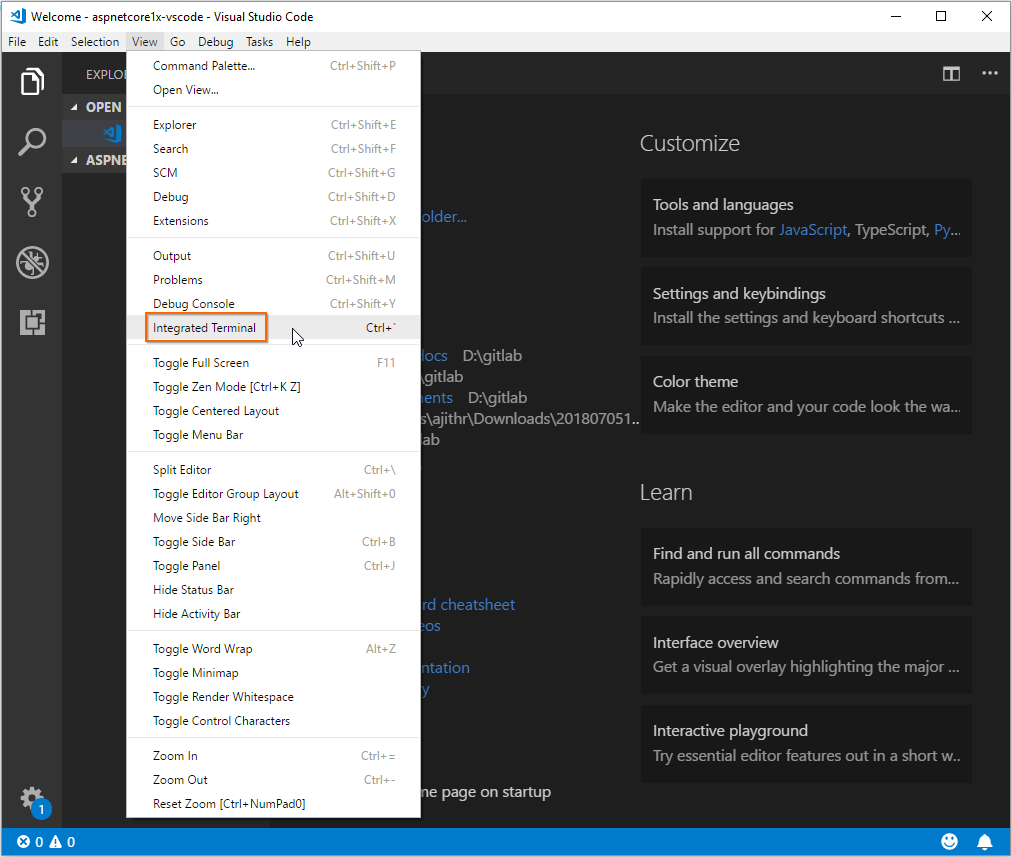Choose Search in the View menu
Viewport: 1012px width, 857px height.
(x=274, y=148)
